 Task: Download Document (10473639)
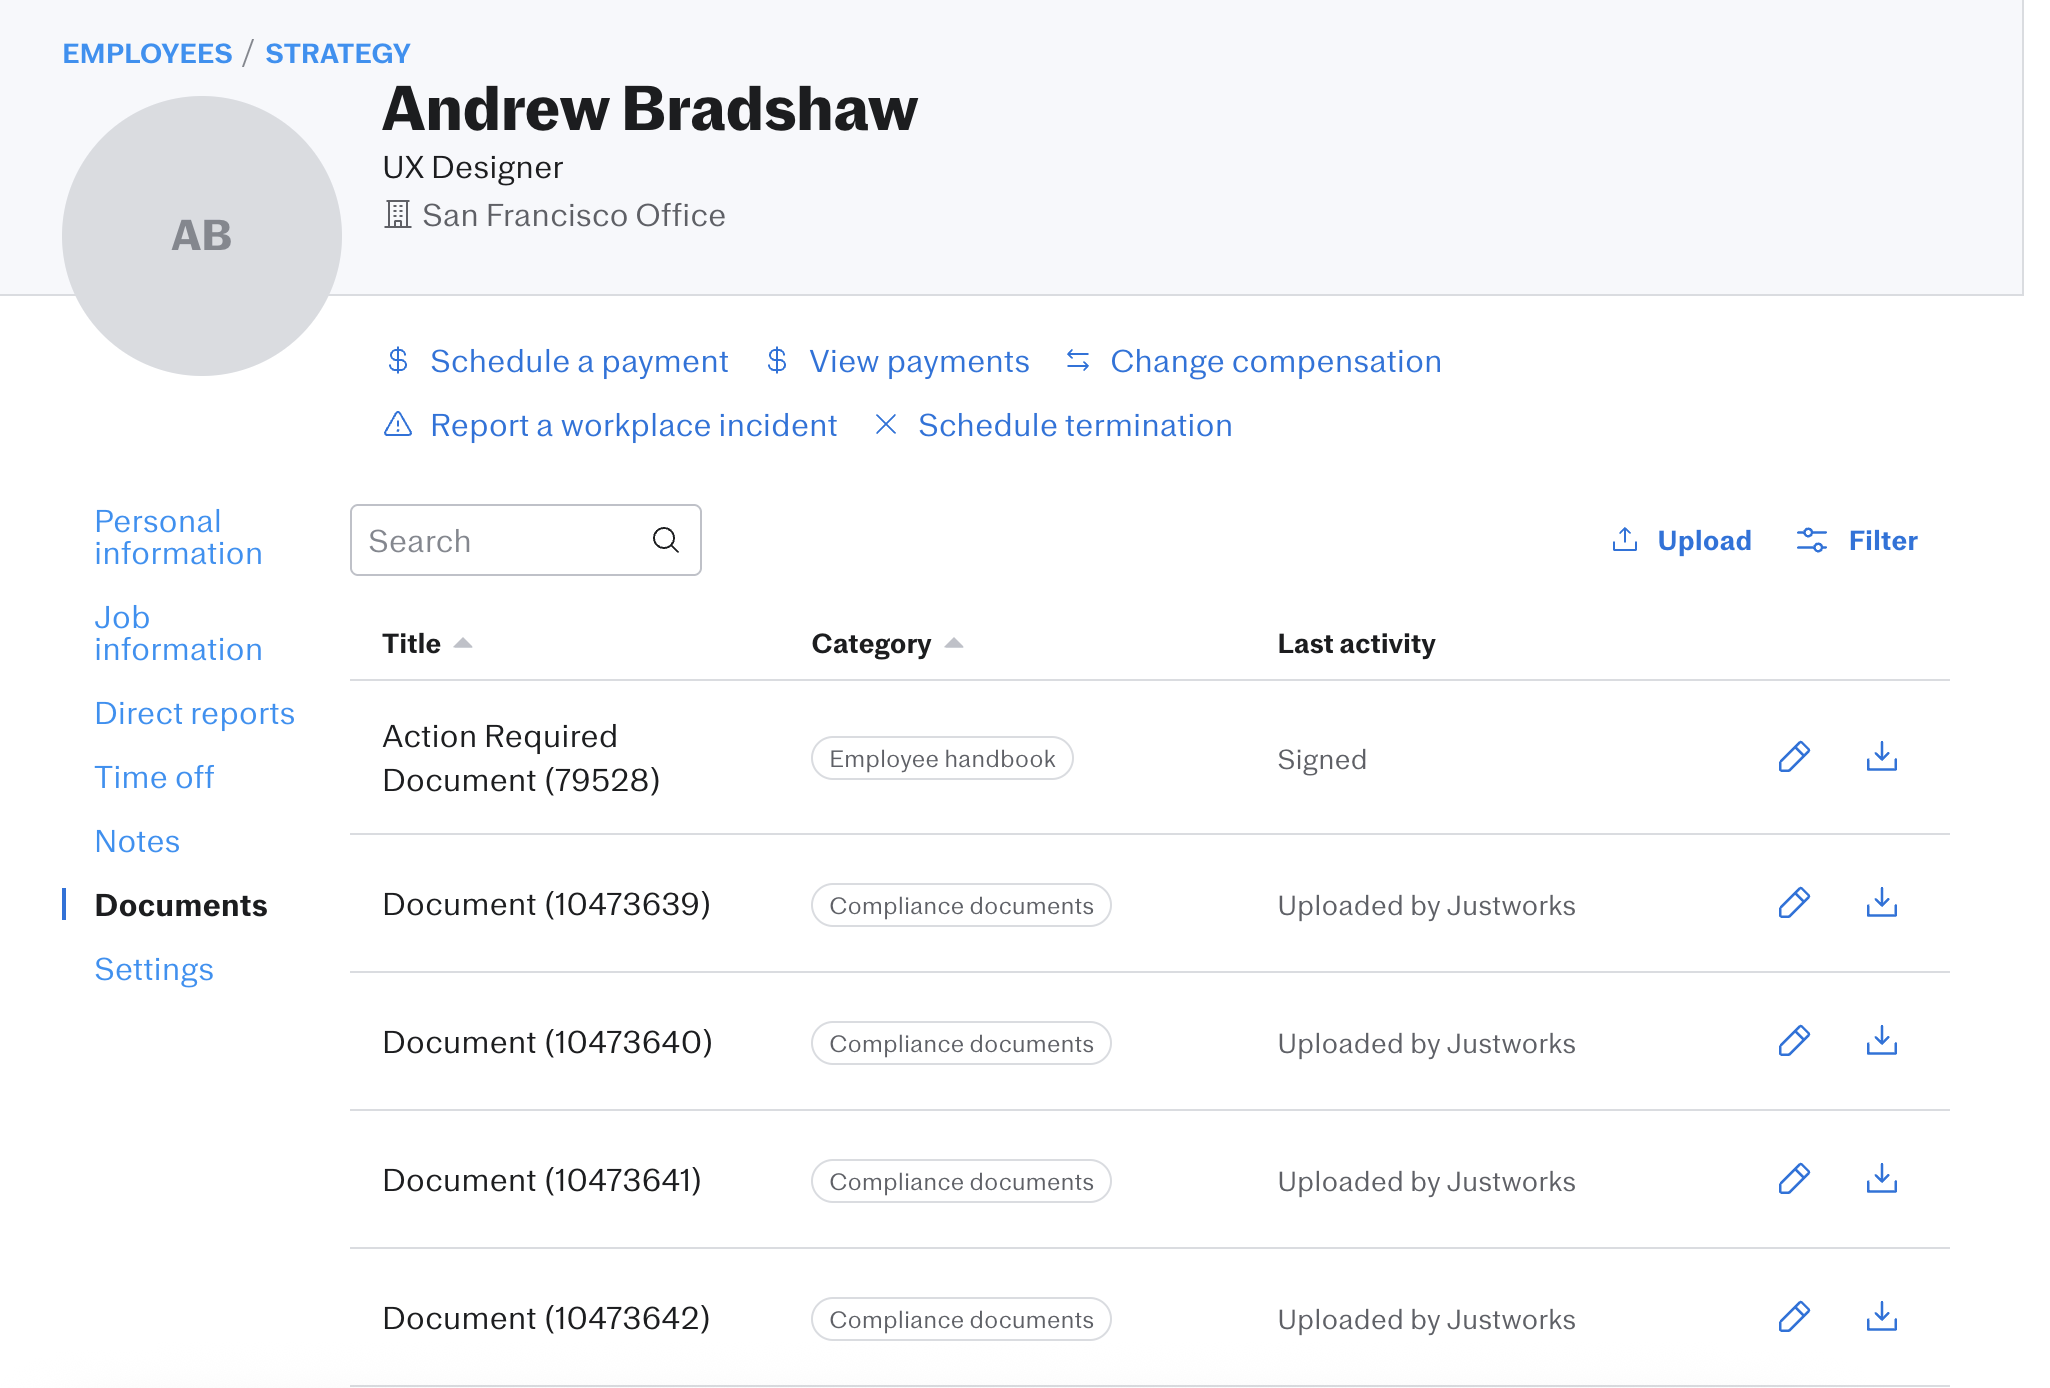coord(1881,903)
